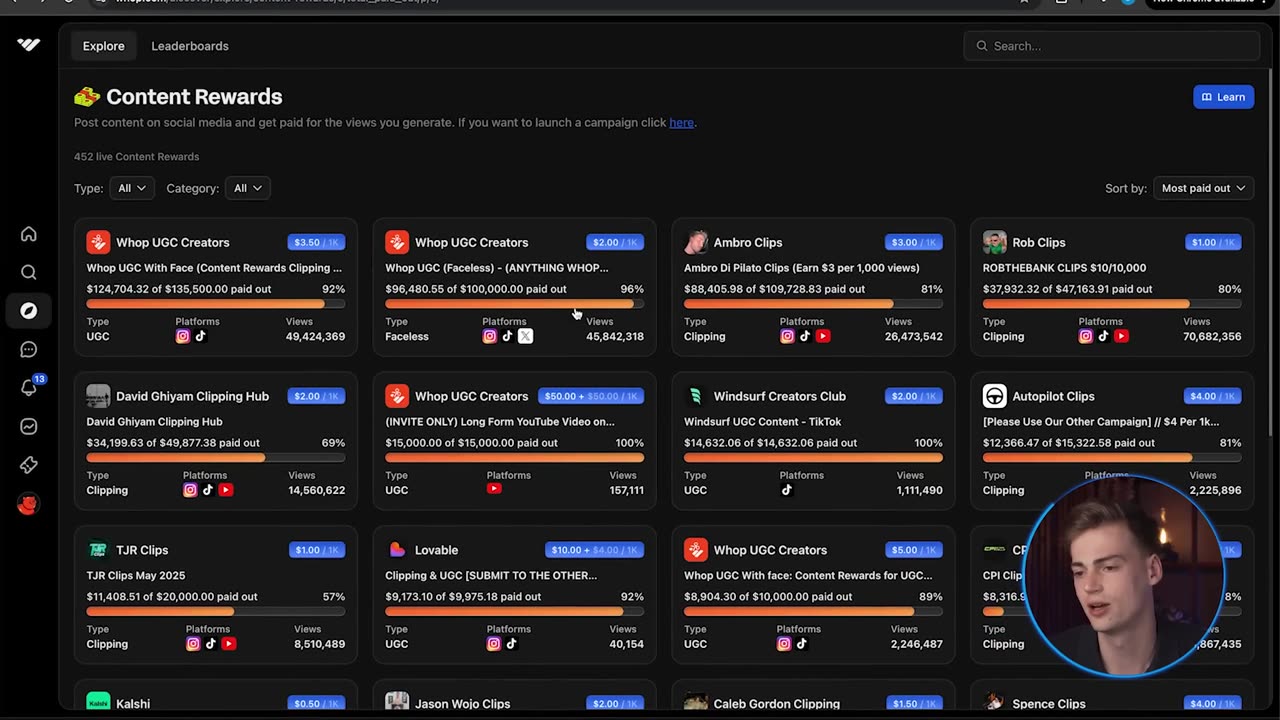Switch to the Explore tab
Screen dimensions: 1280x720
[104, 46]
